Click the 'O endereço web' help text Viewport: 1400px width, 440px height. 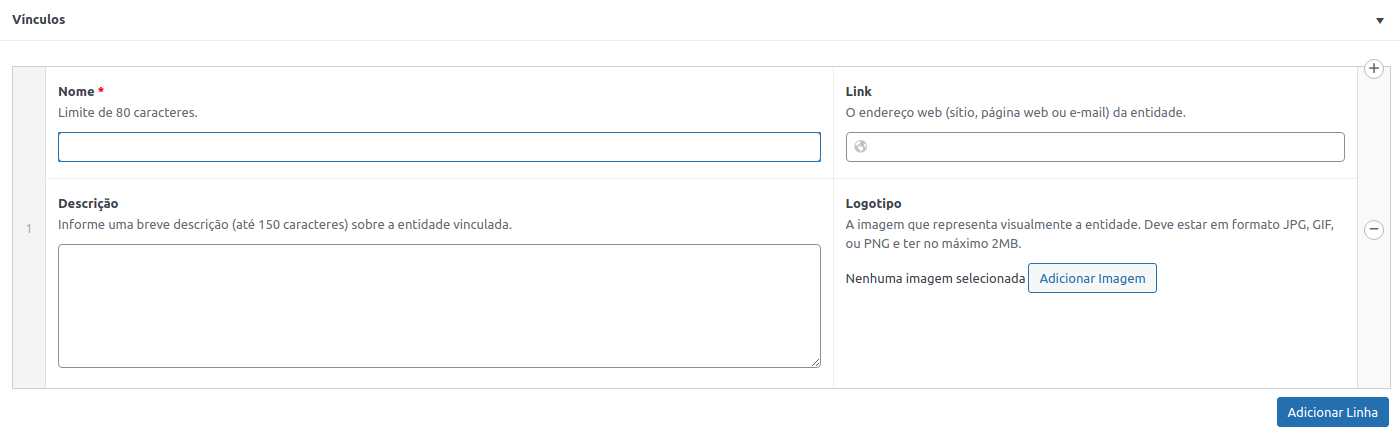click(x=1015, y=112)
